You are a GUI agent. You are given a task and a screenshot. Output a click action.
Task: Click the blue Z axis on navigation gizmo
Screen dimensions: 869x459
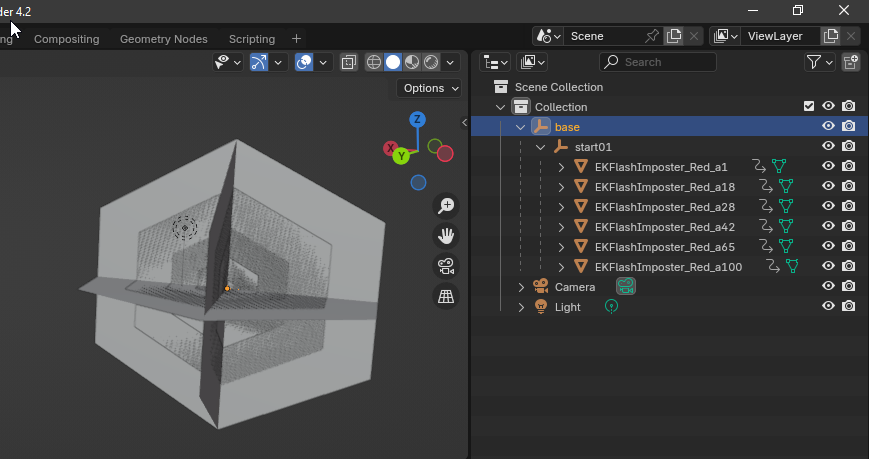click(x=418, y=120)
